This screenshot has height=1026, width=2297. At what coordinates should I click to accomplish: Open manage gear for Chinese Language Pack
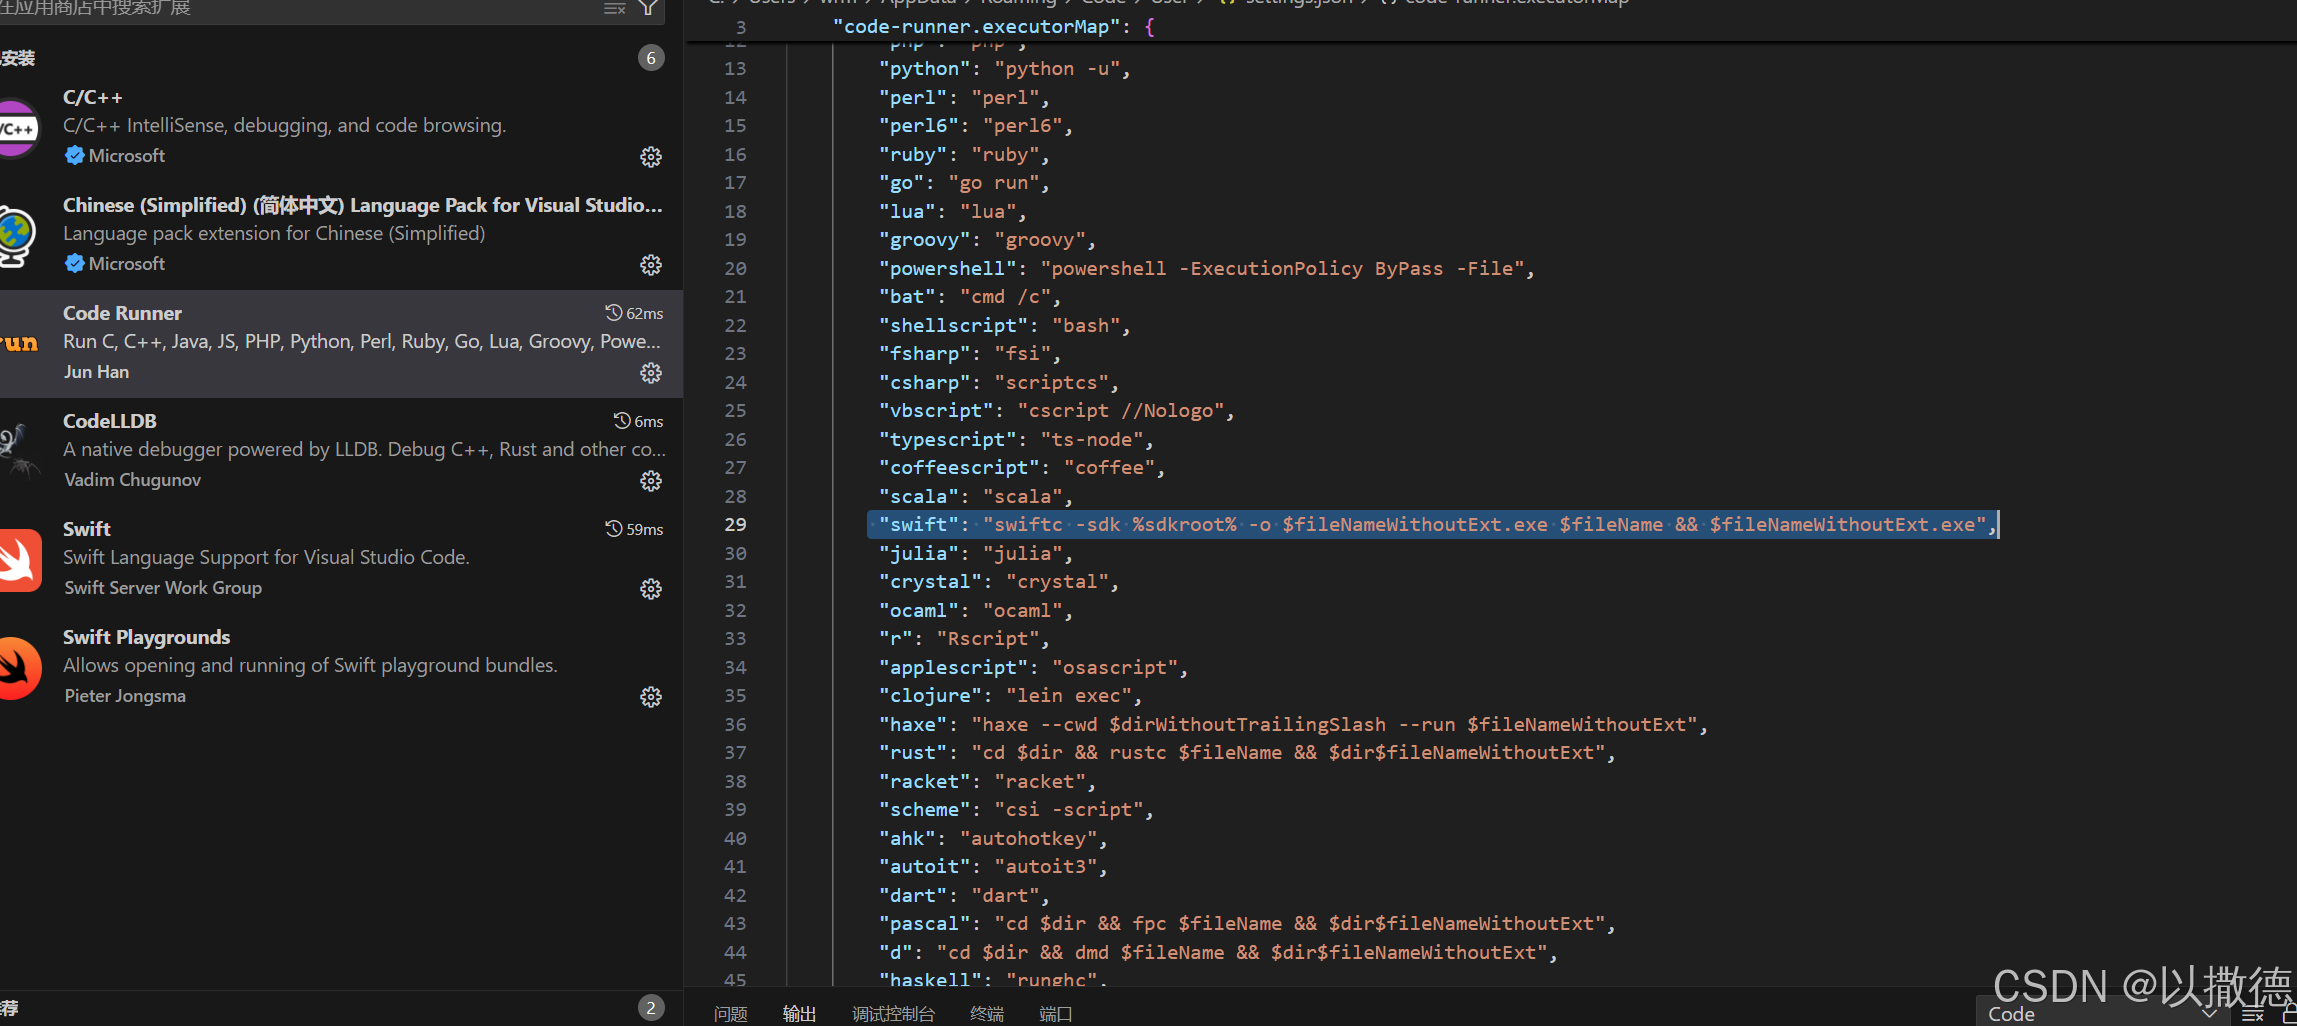pyautogui.click(x=651, y=265)
